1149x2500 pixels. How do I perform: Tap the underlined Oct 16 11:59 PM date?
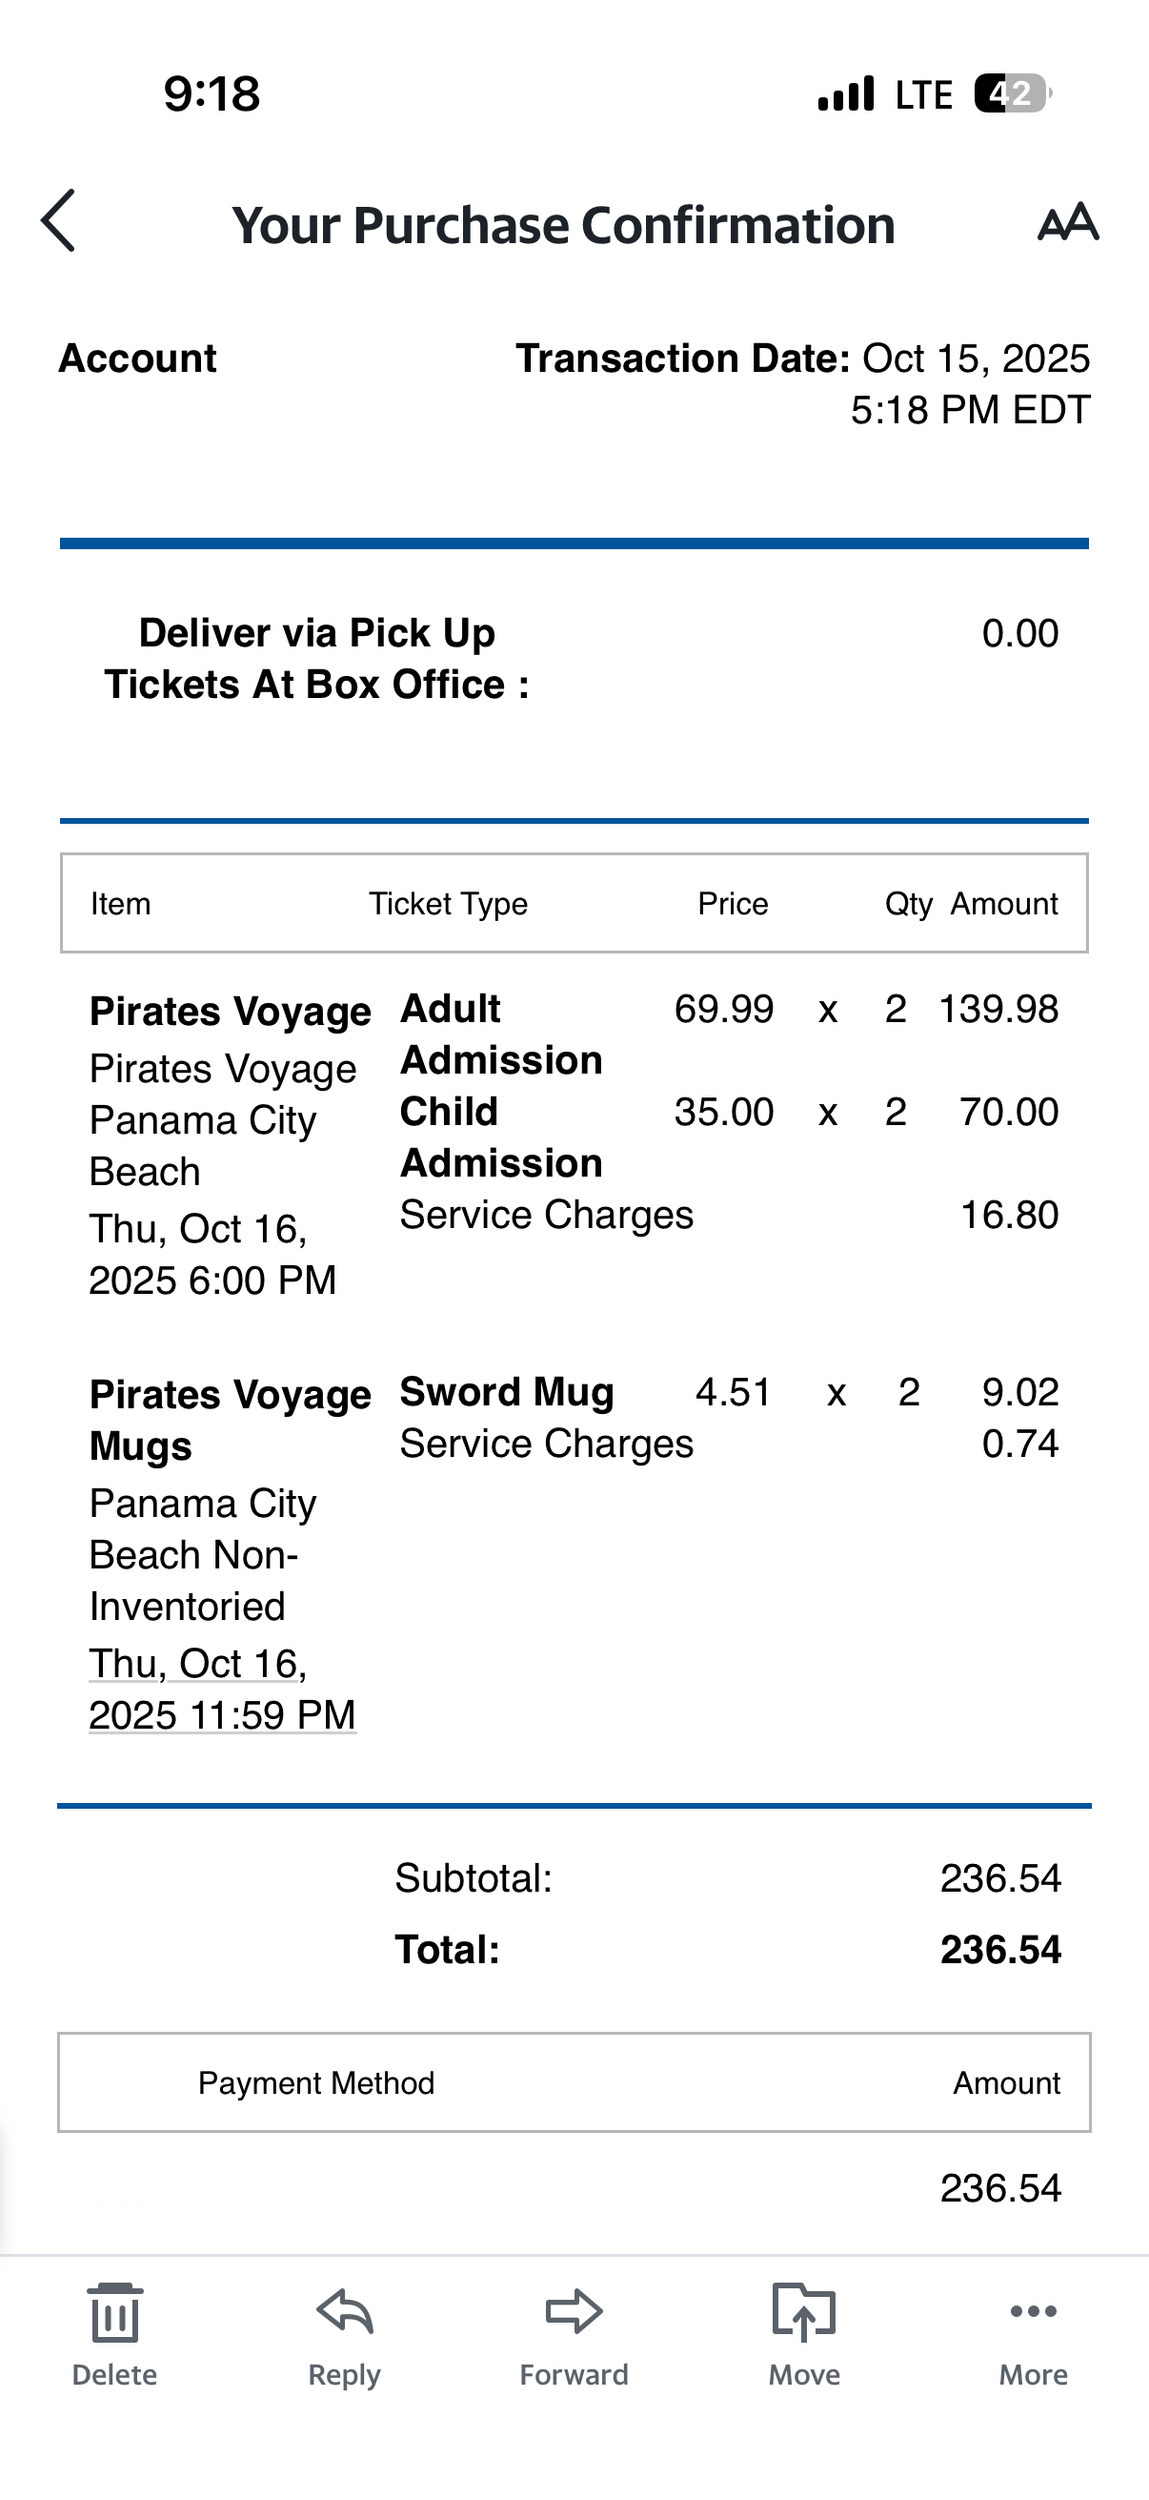point(222,1690)
